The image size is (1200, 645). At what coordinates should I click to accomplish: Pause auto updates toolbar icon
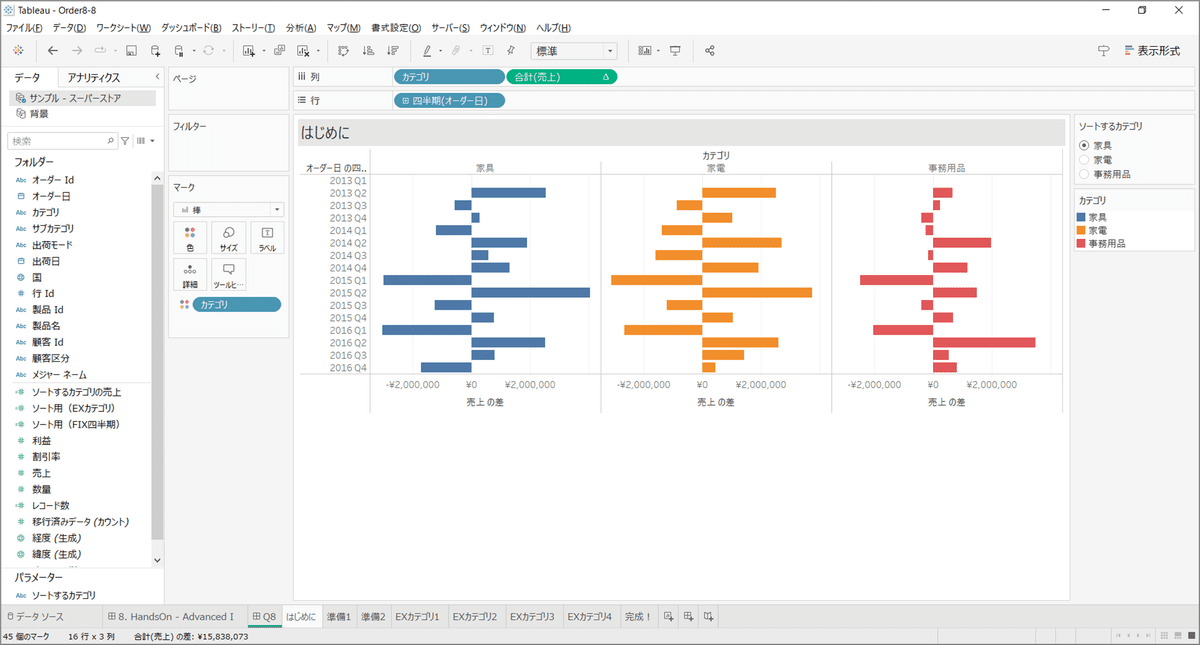[x=179, y=50]
